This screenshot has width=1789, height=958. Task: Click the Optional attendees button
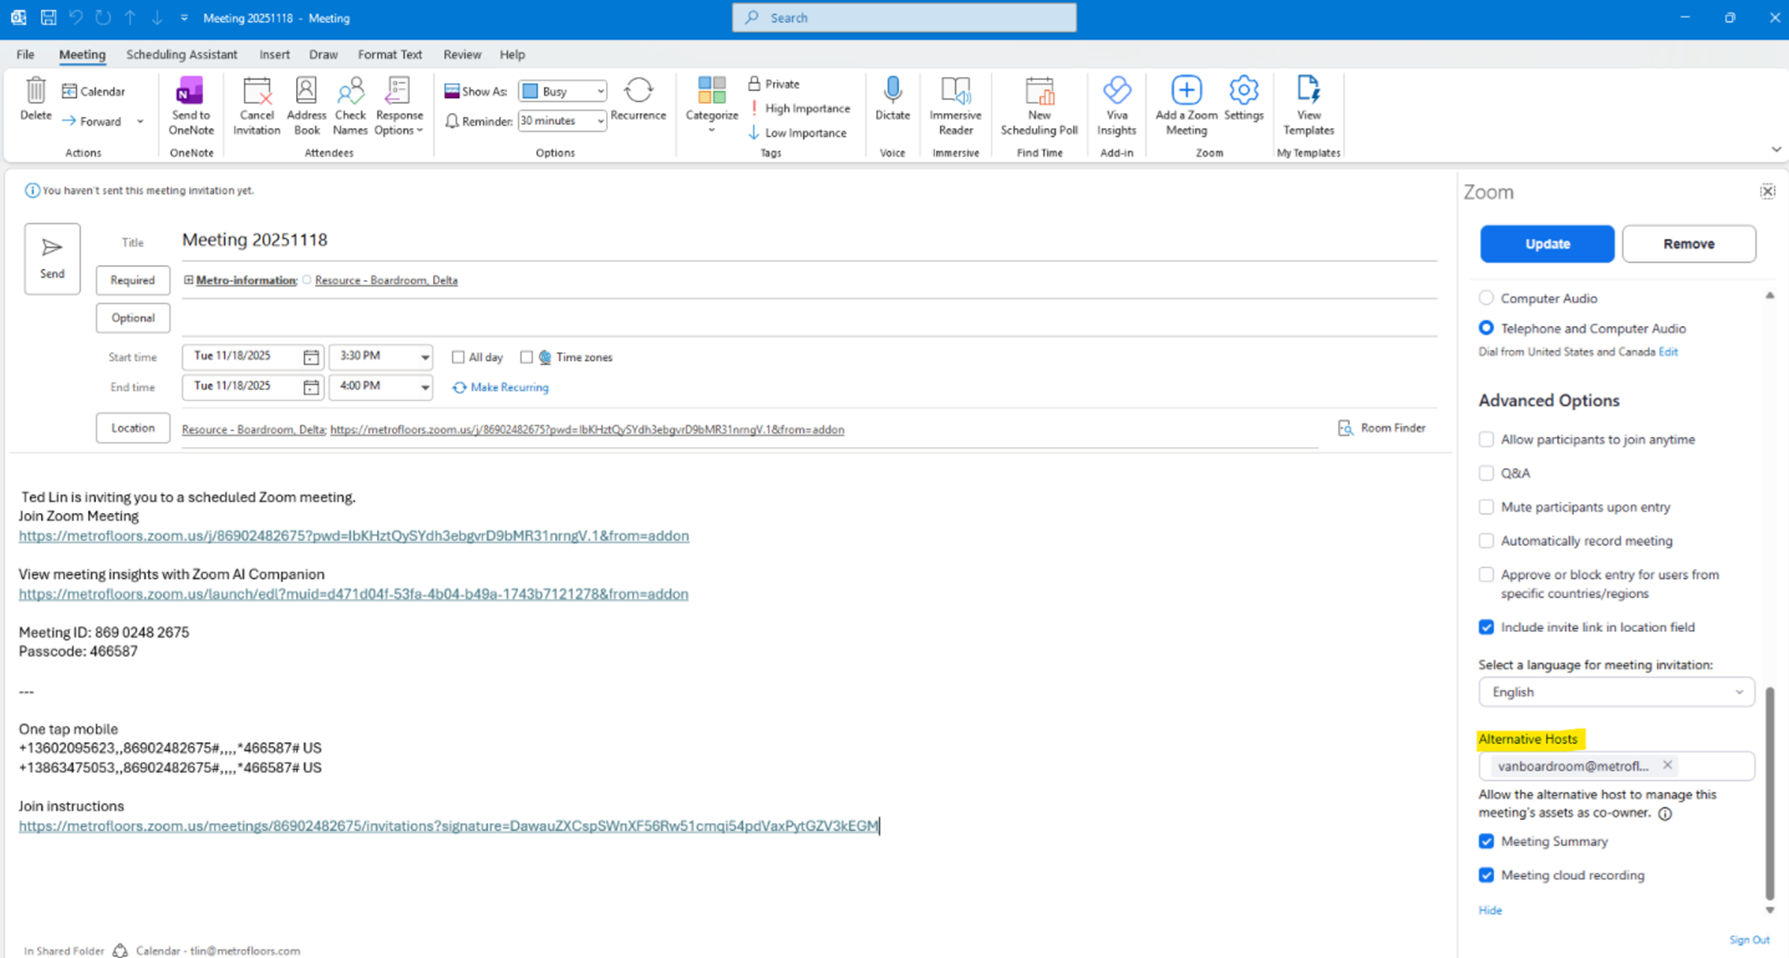[x=133, y=318]
